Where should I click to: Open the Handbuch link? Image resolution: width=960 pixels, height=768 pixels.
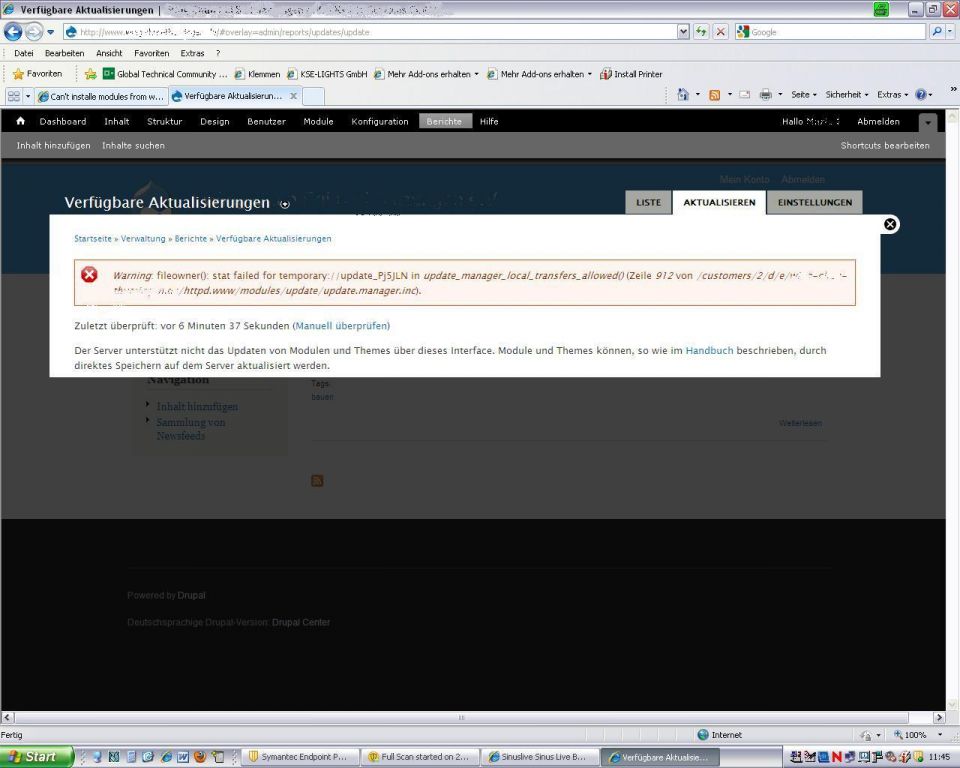709,351
